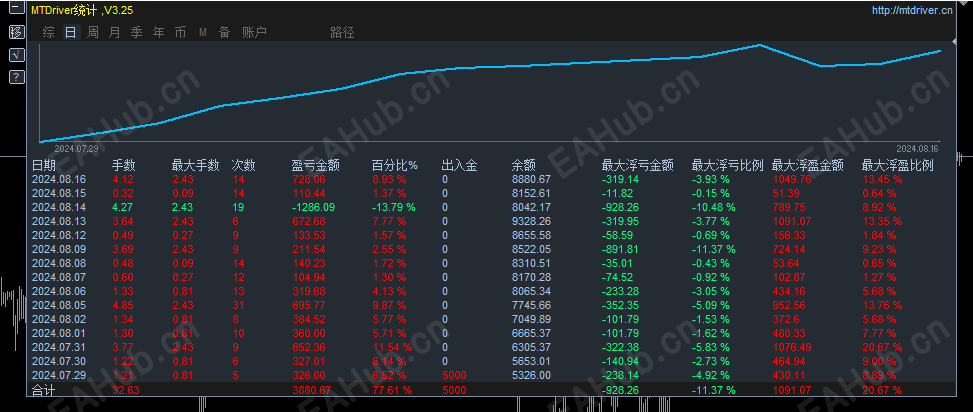The image size is (973, 412).
Task: Show the 季 quarterly statistics tab
Action: pos(137,32)
